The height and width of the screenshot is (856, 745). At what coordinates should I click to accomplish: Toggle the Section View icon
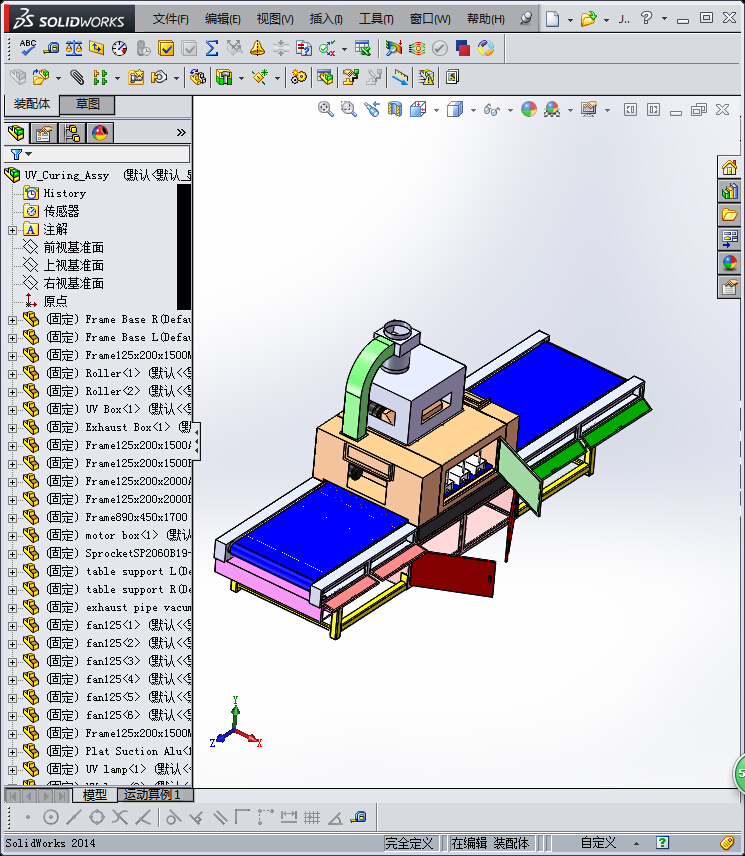click(395, 109)
